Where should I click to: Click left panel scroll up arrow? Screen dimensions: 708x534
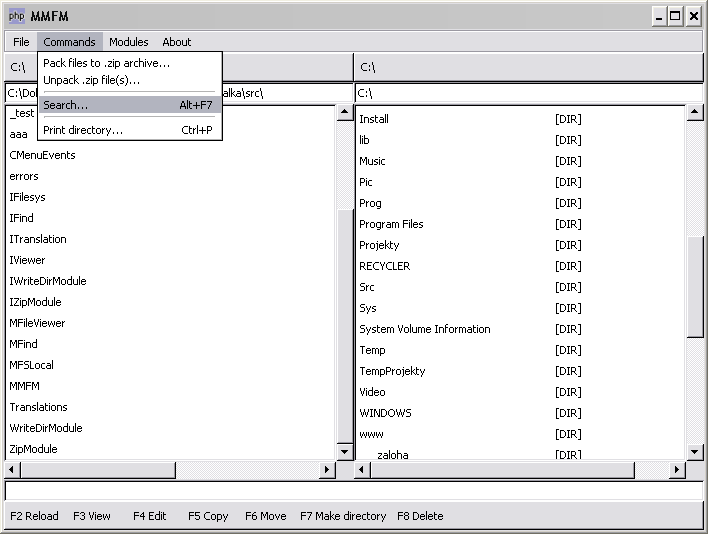(x=345, y=112)
